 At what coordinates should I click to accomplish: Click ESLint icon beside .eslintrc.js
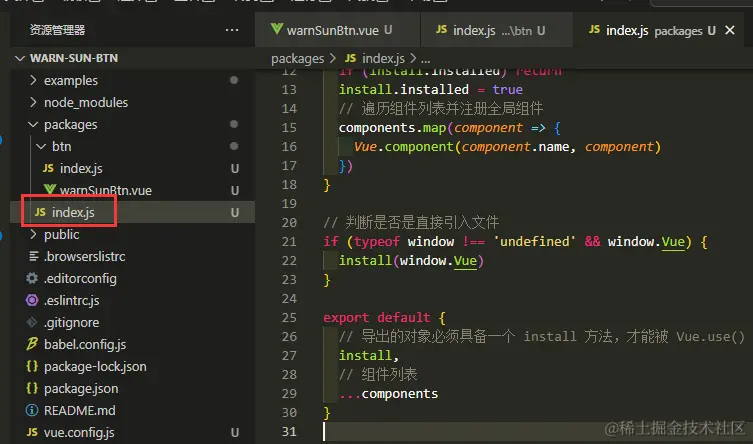tap(32, 300)
